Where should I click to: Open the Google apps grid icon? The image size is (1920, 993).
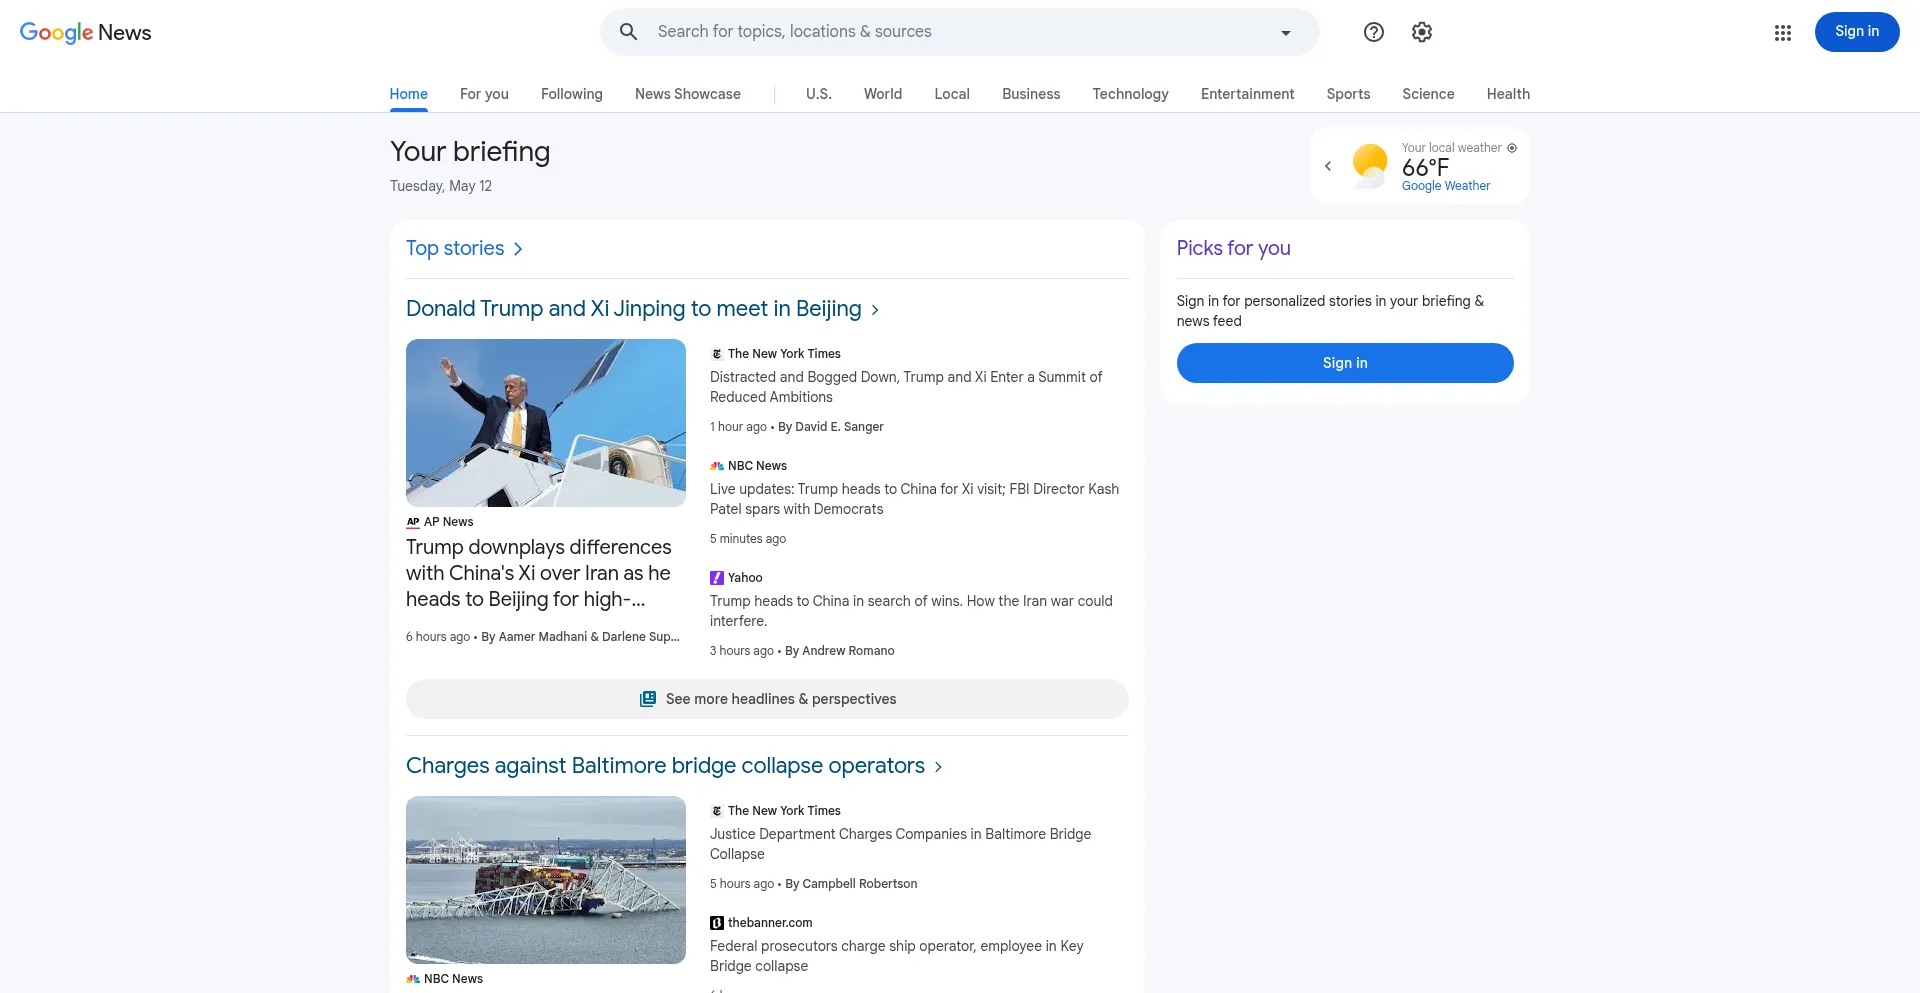[1783, 33]
